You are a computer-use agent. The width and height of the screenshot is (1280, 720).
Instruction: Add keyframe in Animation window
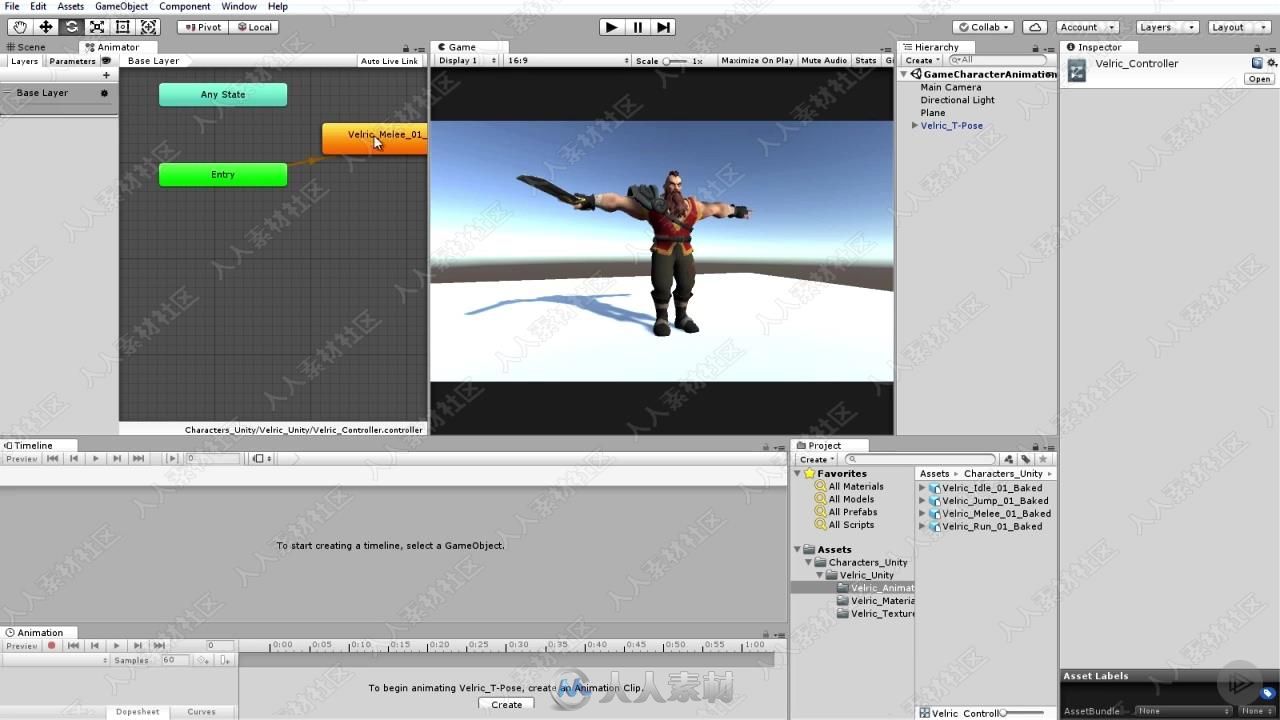click(203, 660)
